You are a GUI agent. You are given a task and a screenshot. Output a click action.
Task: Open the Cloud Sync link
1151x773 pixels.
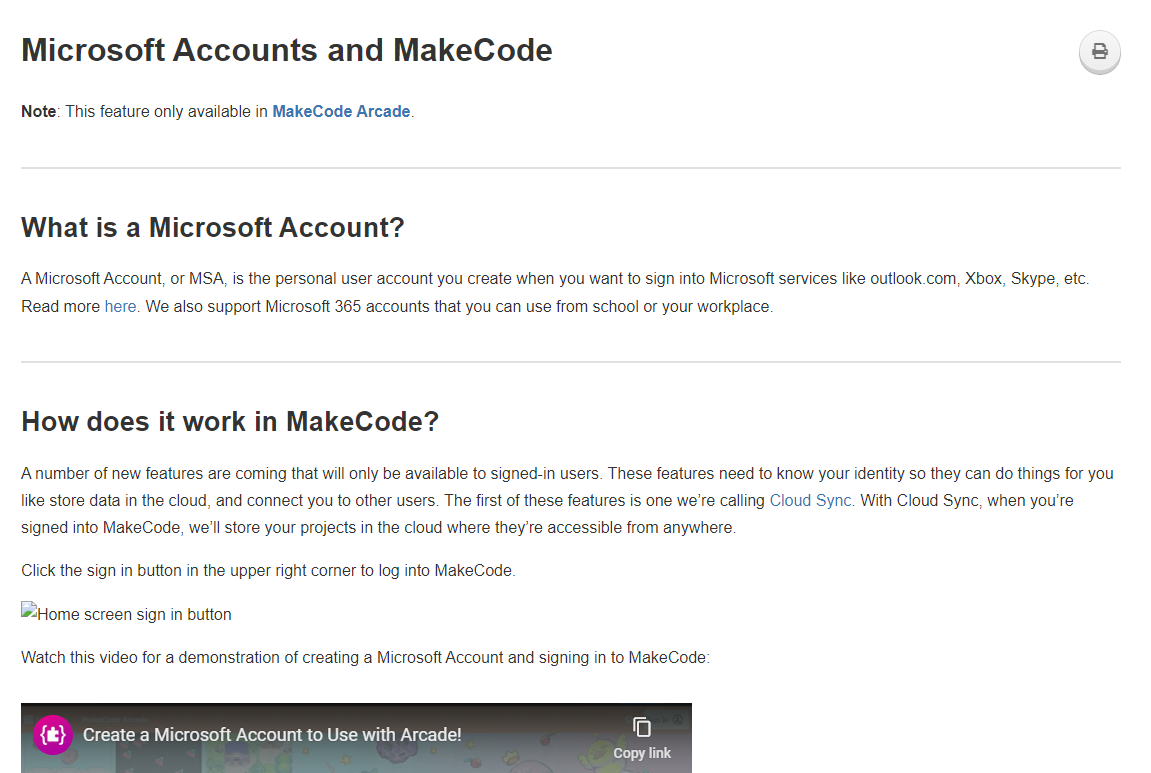click(810, 500)
